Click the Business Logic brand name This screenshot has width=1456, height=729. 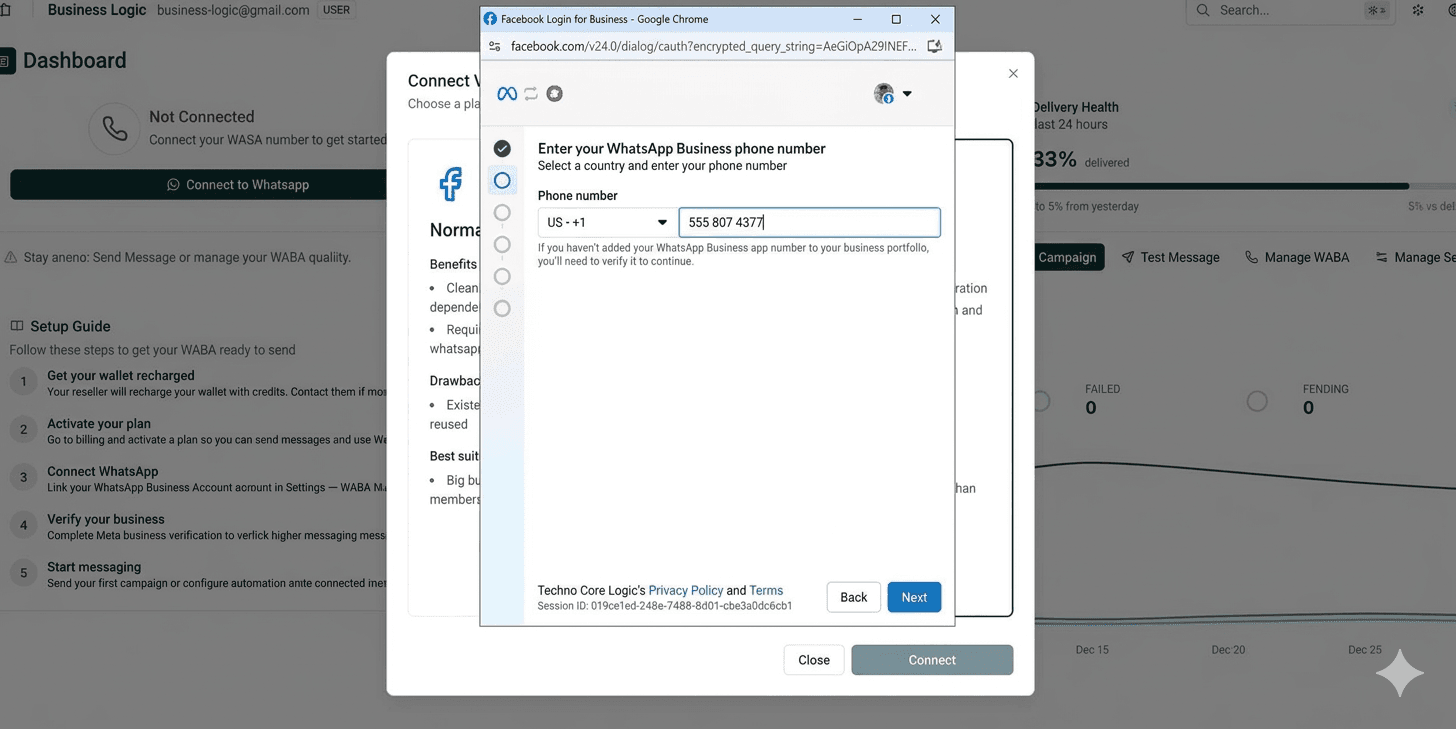click(x=97, y=10)
